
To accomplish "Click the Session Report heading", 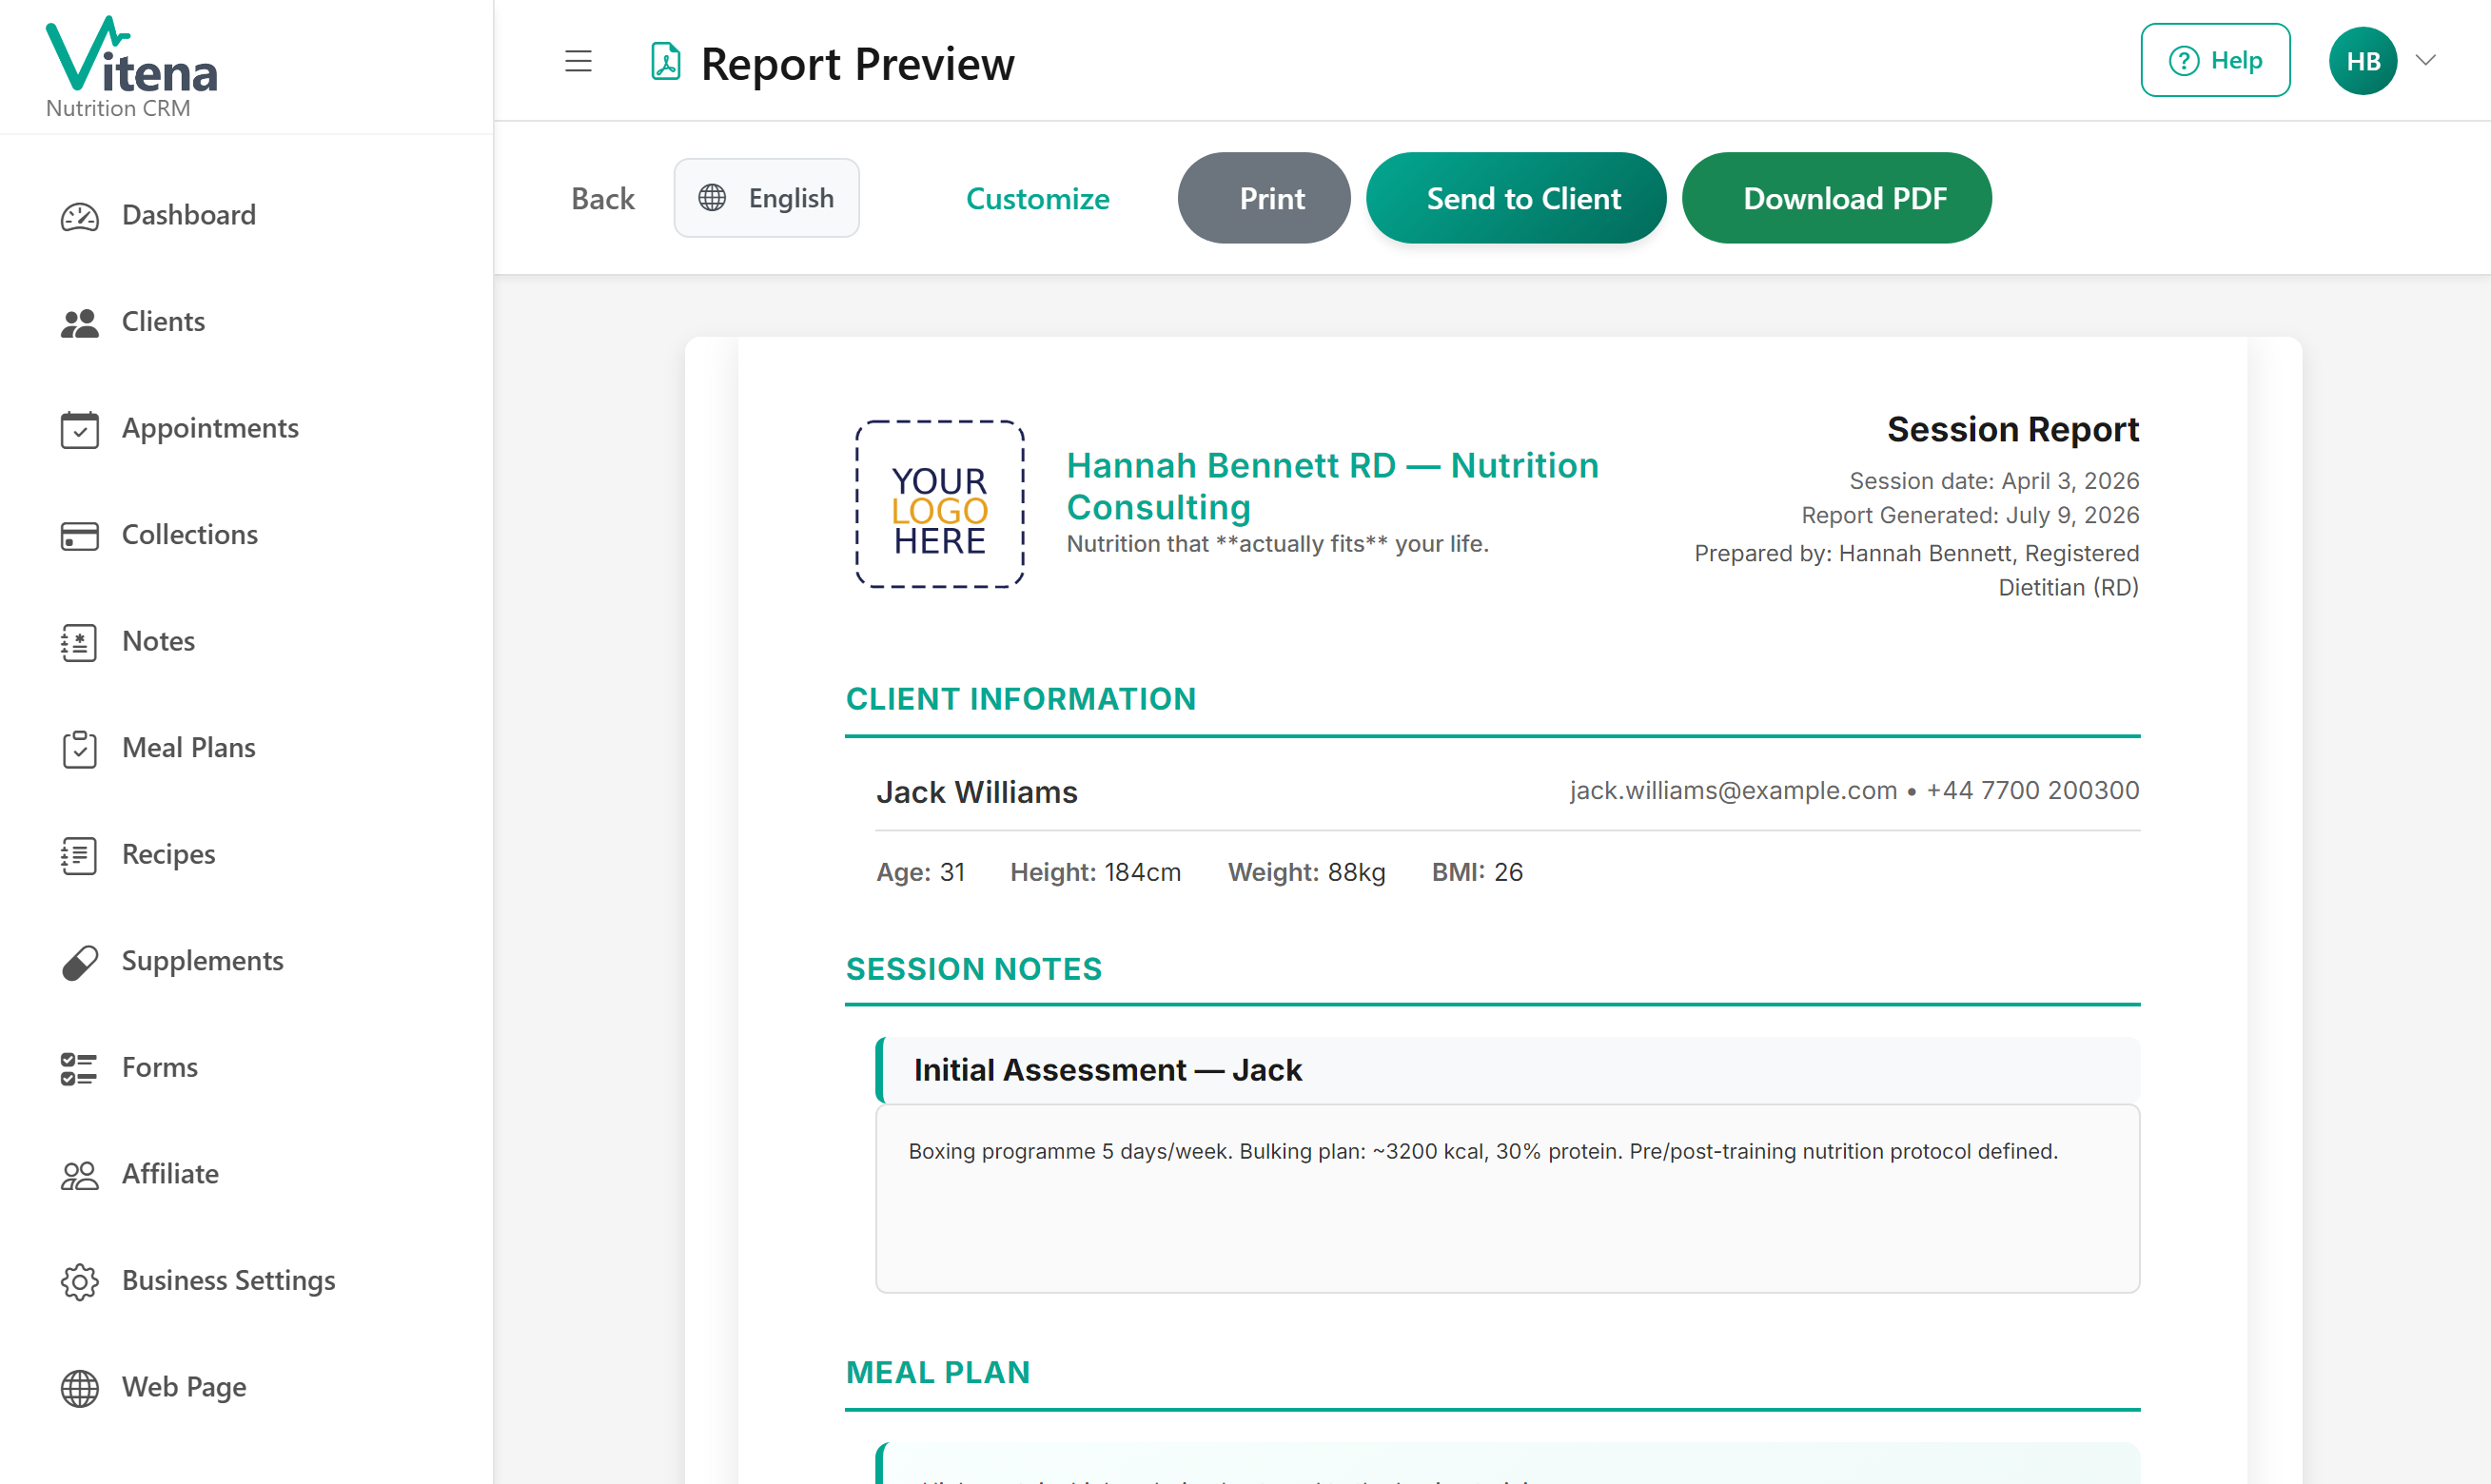I will click(2012, 430).
